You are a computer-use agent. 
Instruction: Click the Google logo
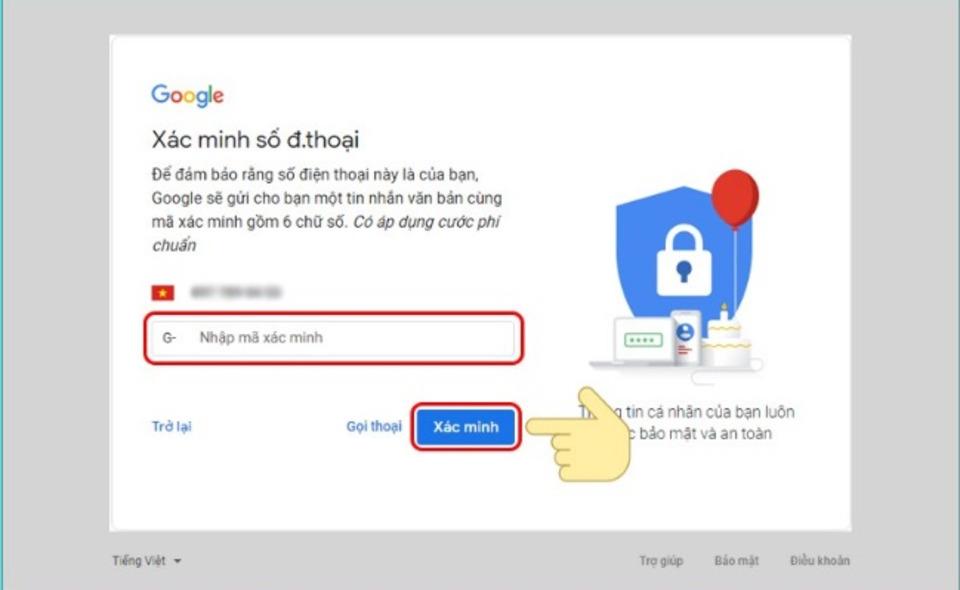187,95
